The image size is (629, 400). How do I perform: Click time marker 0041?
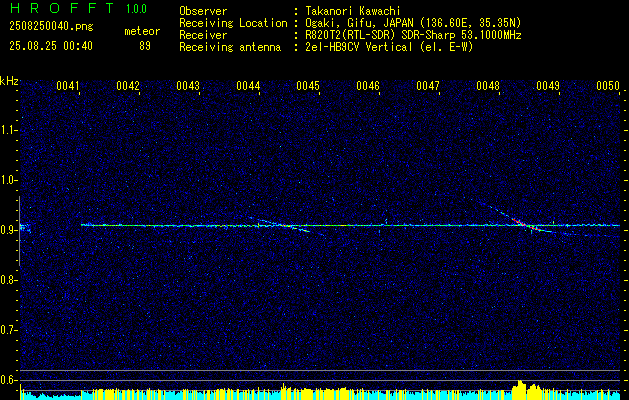68,86
